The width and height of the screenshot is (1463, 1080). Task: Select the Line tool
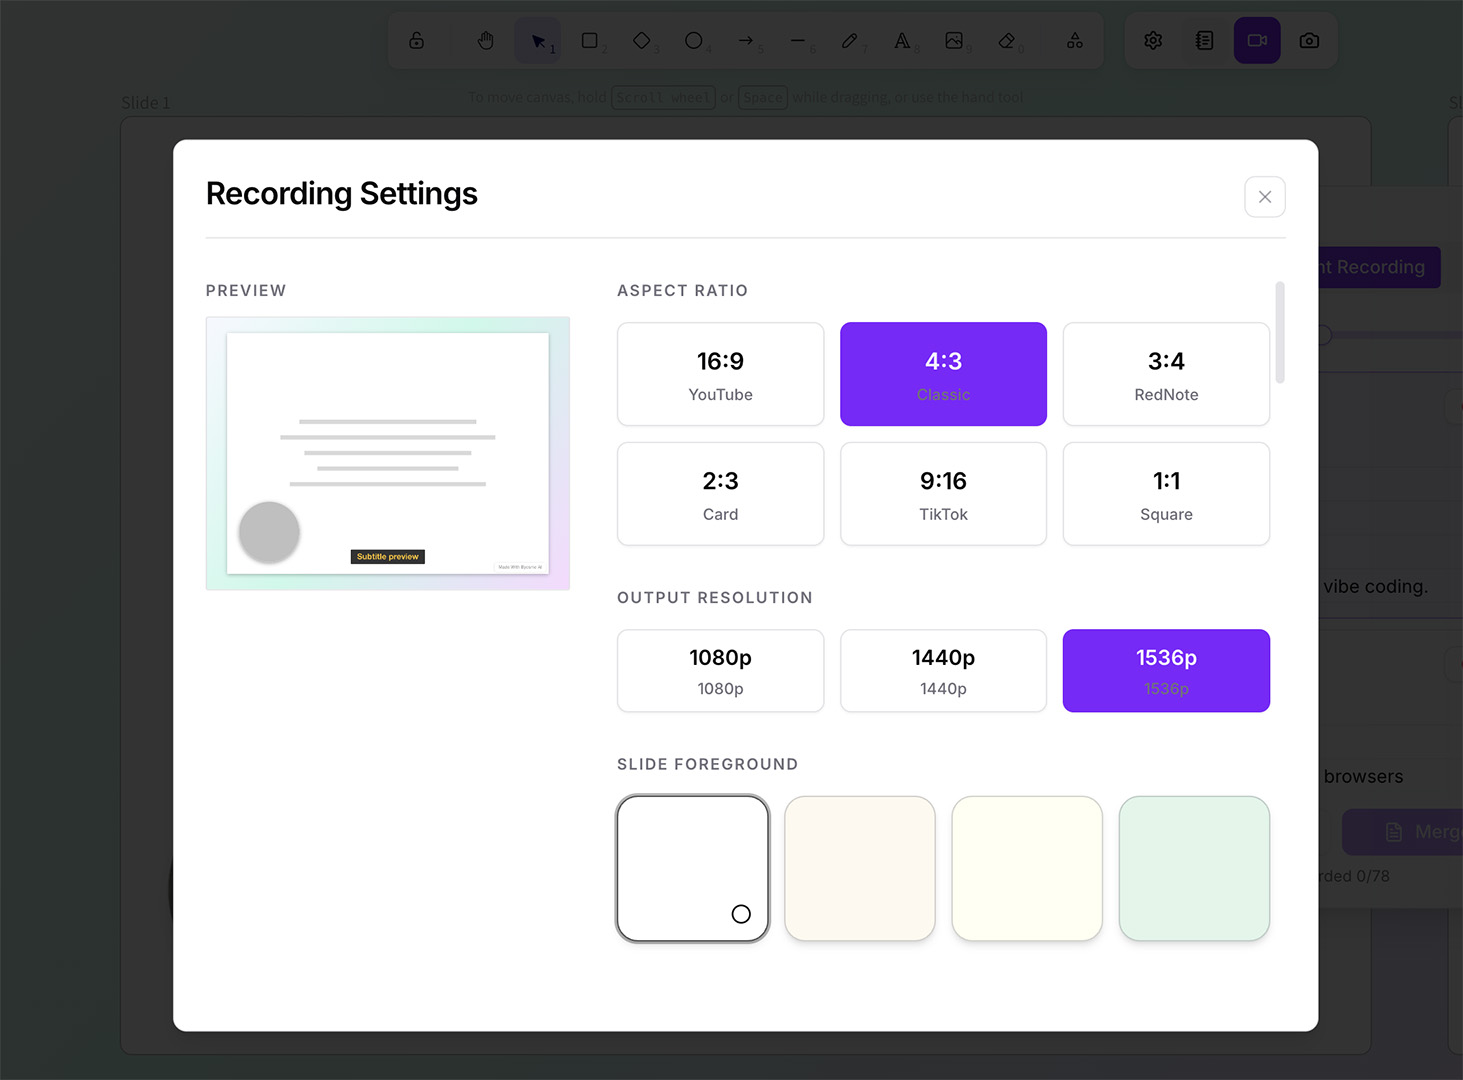(x=798, y=41)
